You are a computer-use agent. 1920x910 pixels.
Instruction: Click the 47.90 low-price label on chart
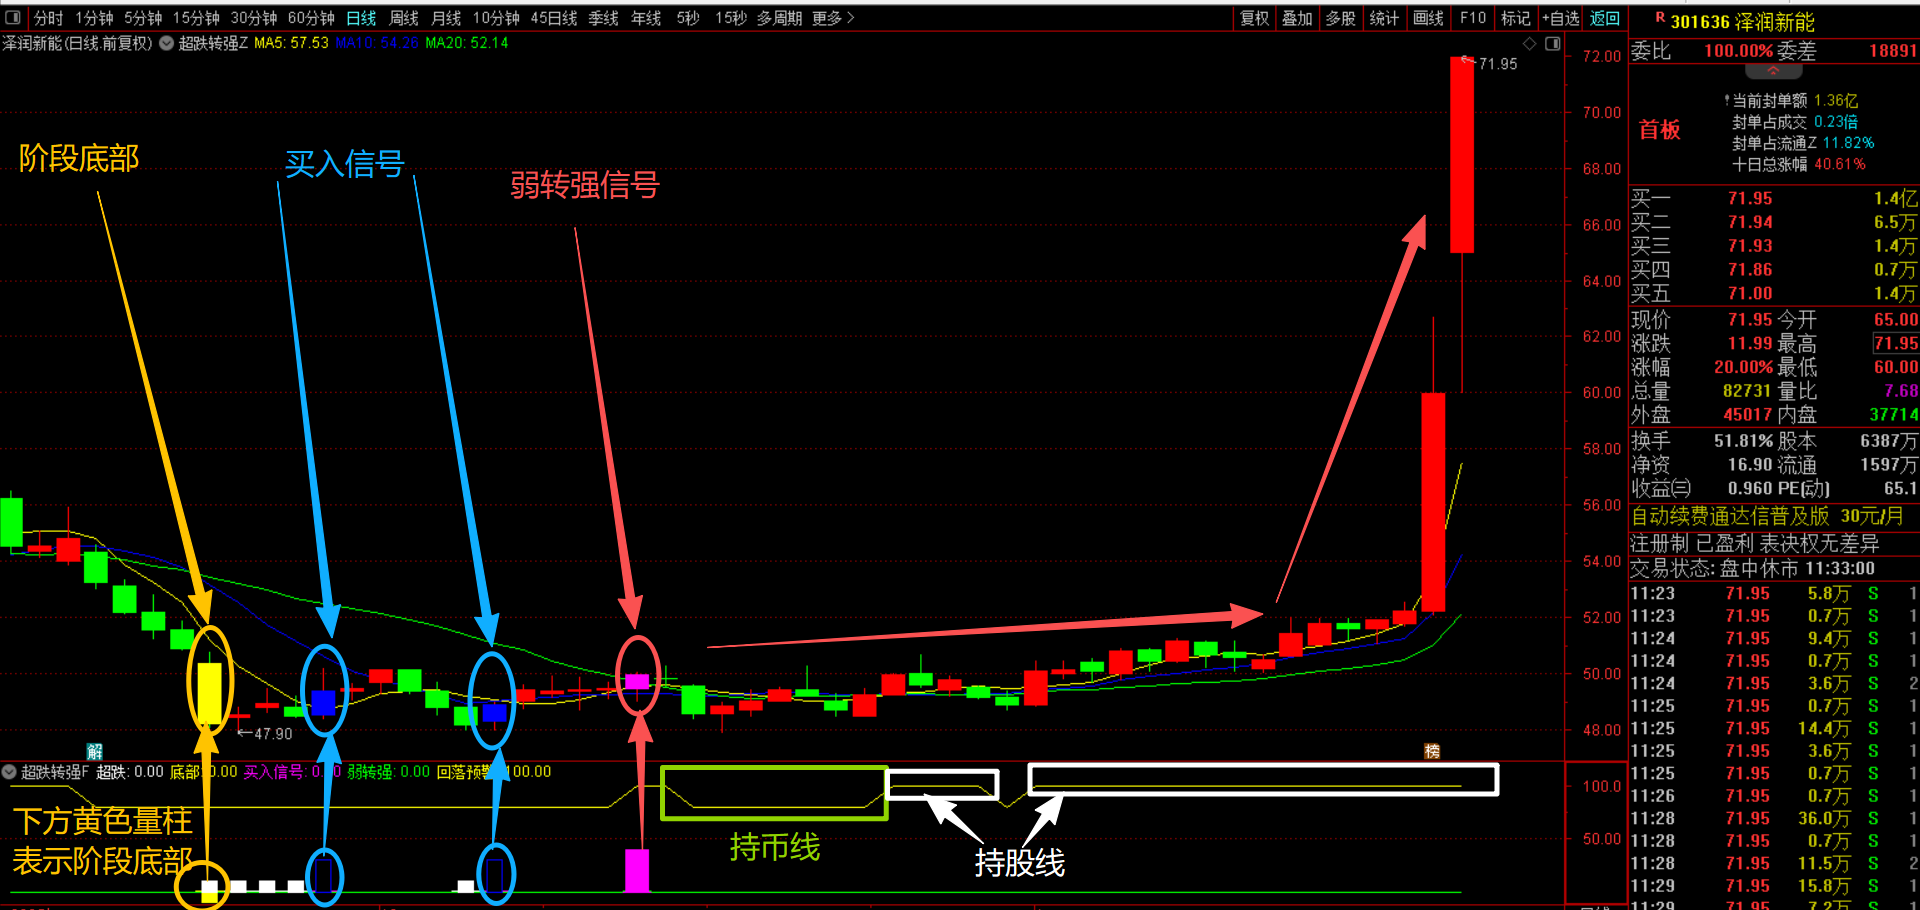click(265, 734)
